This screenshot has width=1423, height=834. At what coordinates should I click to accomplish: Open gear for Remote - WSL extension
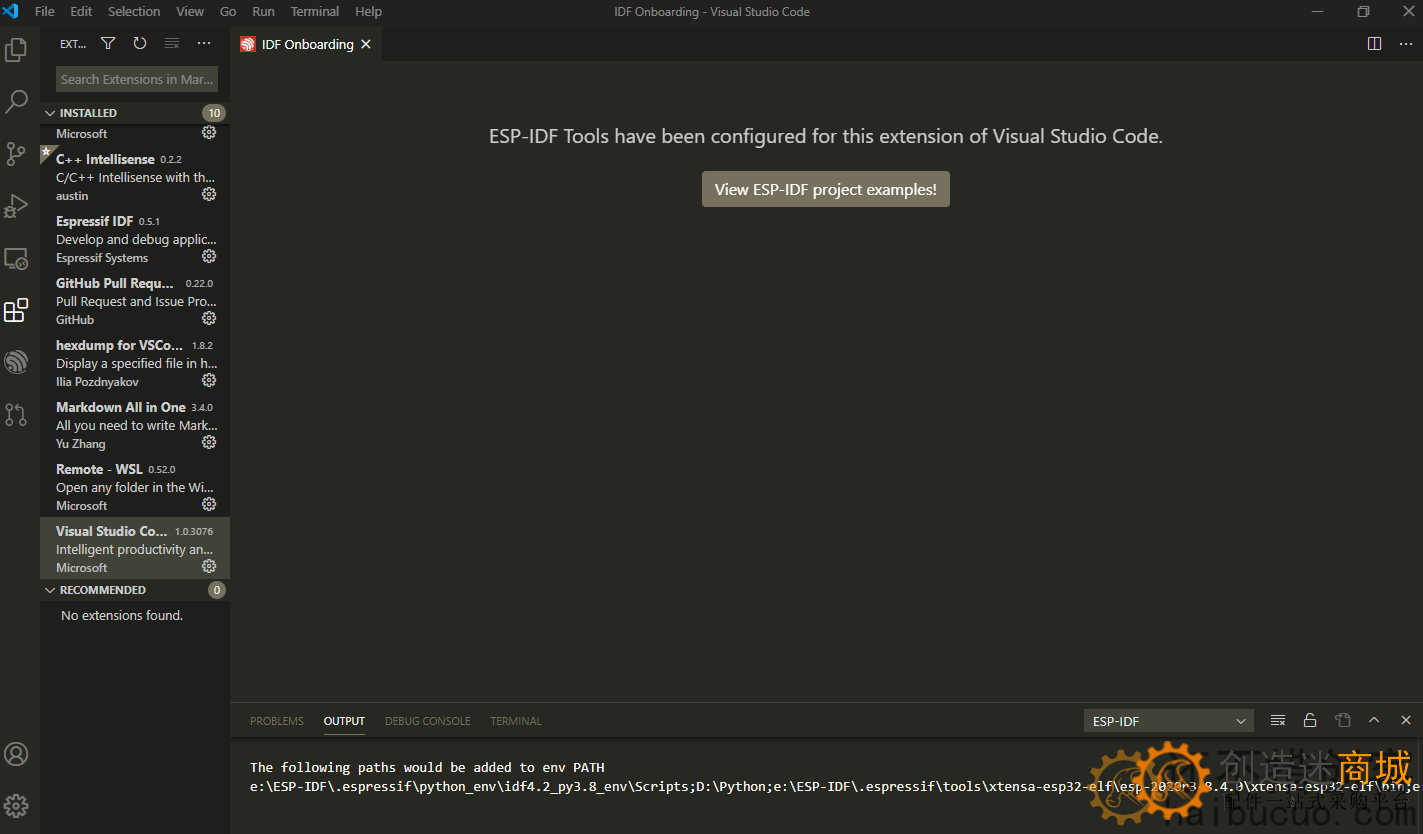(209, 504)
